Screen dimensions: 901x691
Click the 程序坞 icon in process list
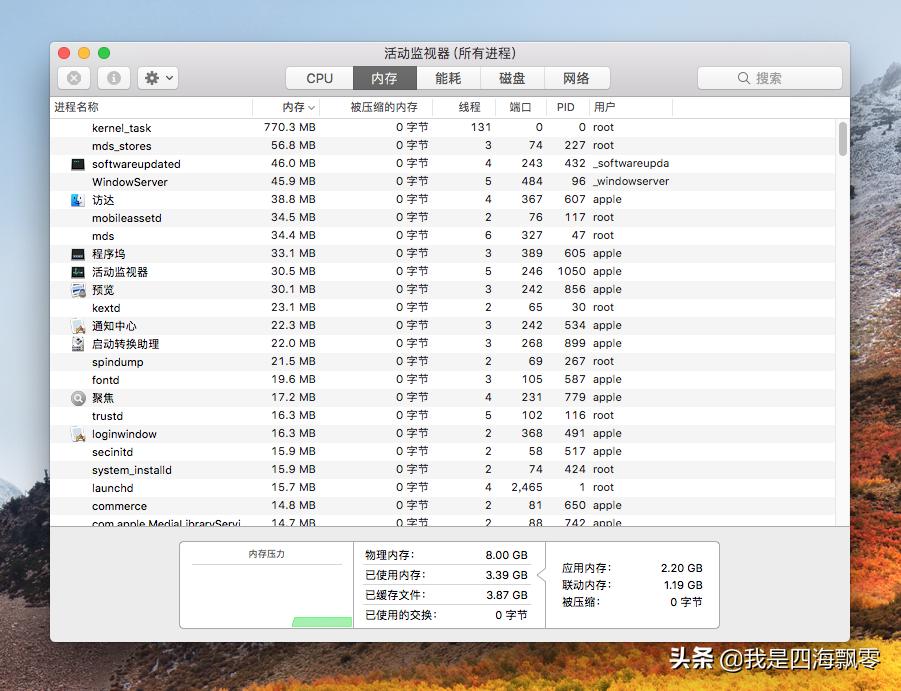pyautogui.click(x=77, y=253)
